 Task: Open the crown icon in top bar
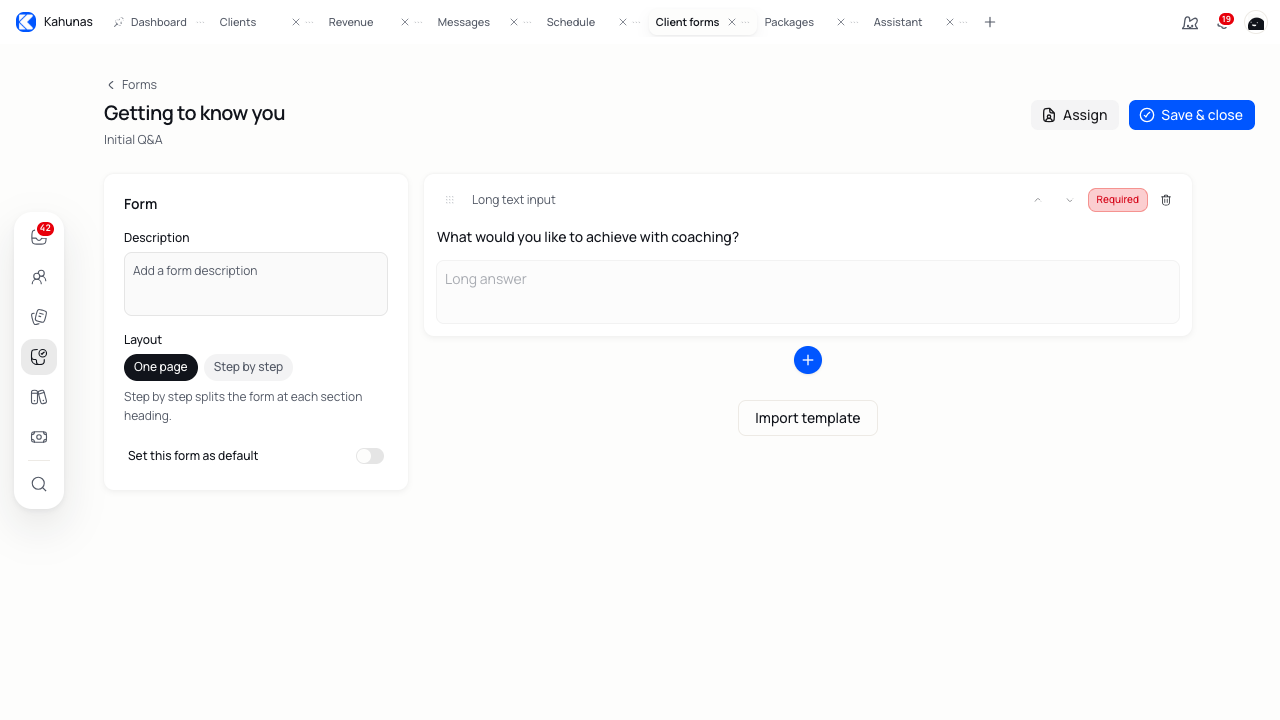point(1190,22)
